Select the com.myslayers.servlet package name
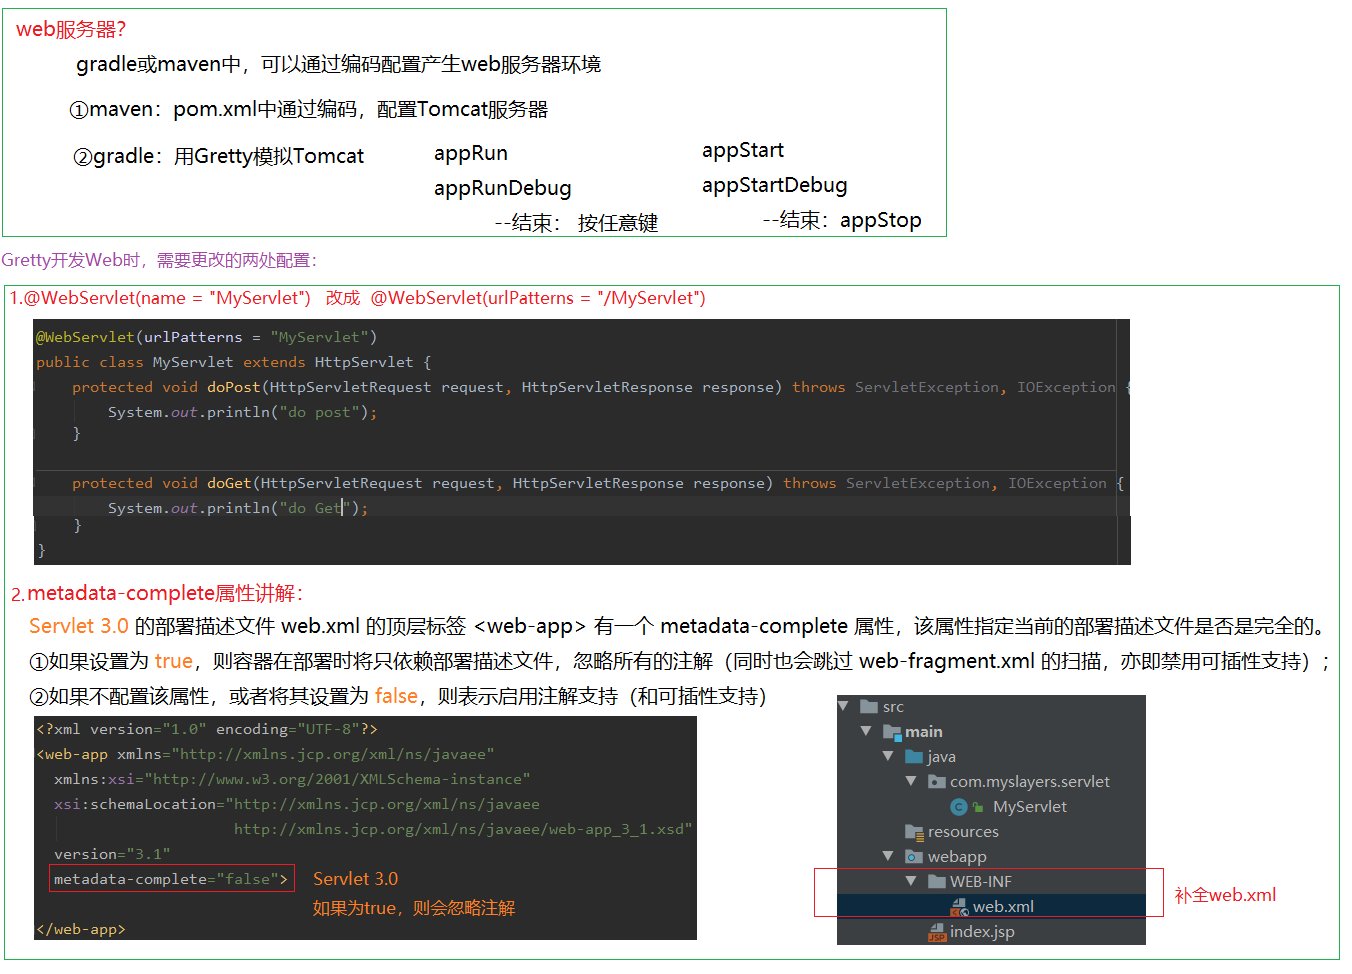Screen dimensions: 1352x974 [1029, 782]
